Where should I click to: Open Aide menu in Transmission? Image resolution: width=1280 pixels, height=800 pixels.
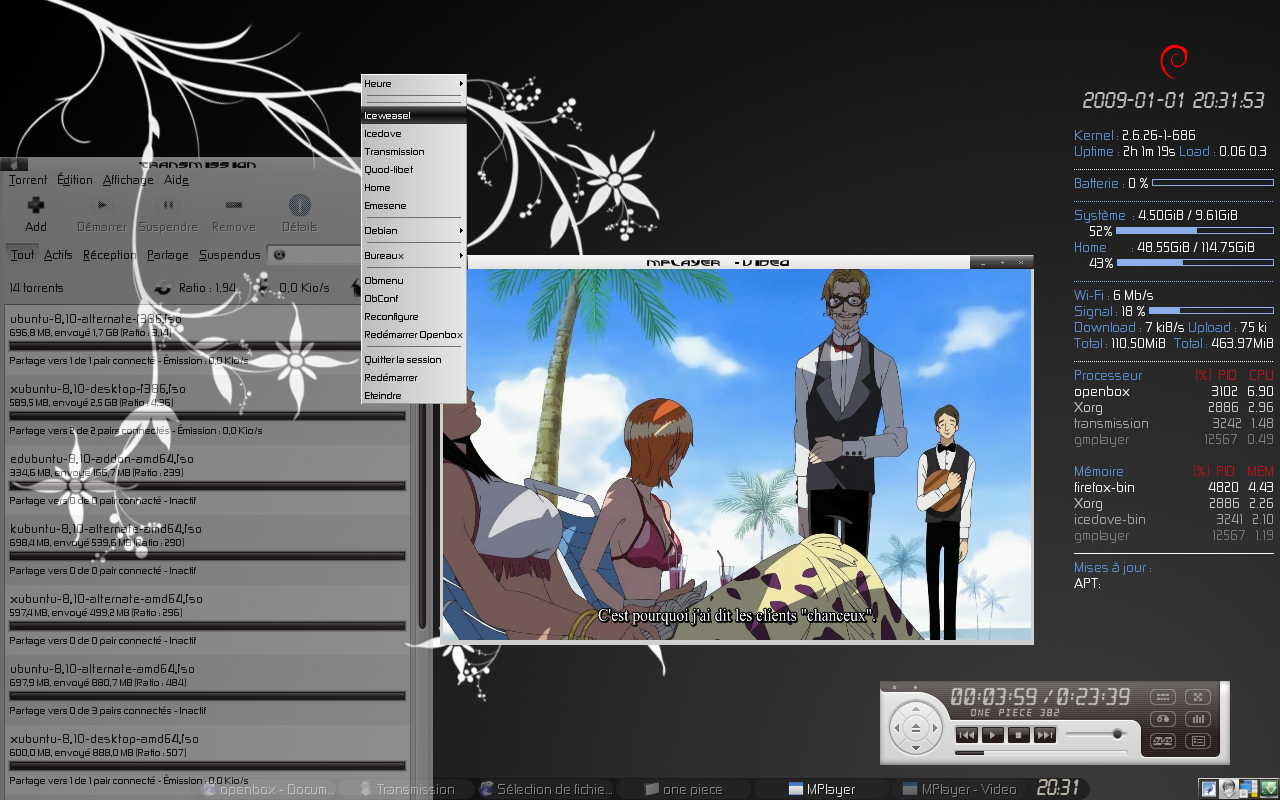tap(176, 180)
